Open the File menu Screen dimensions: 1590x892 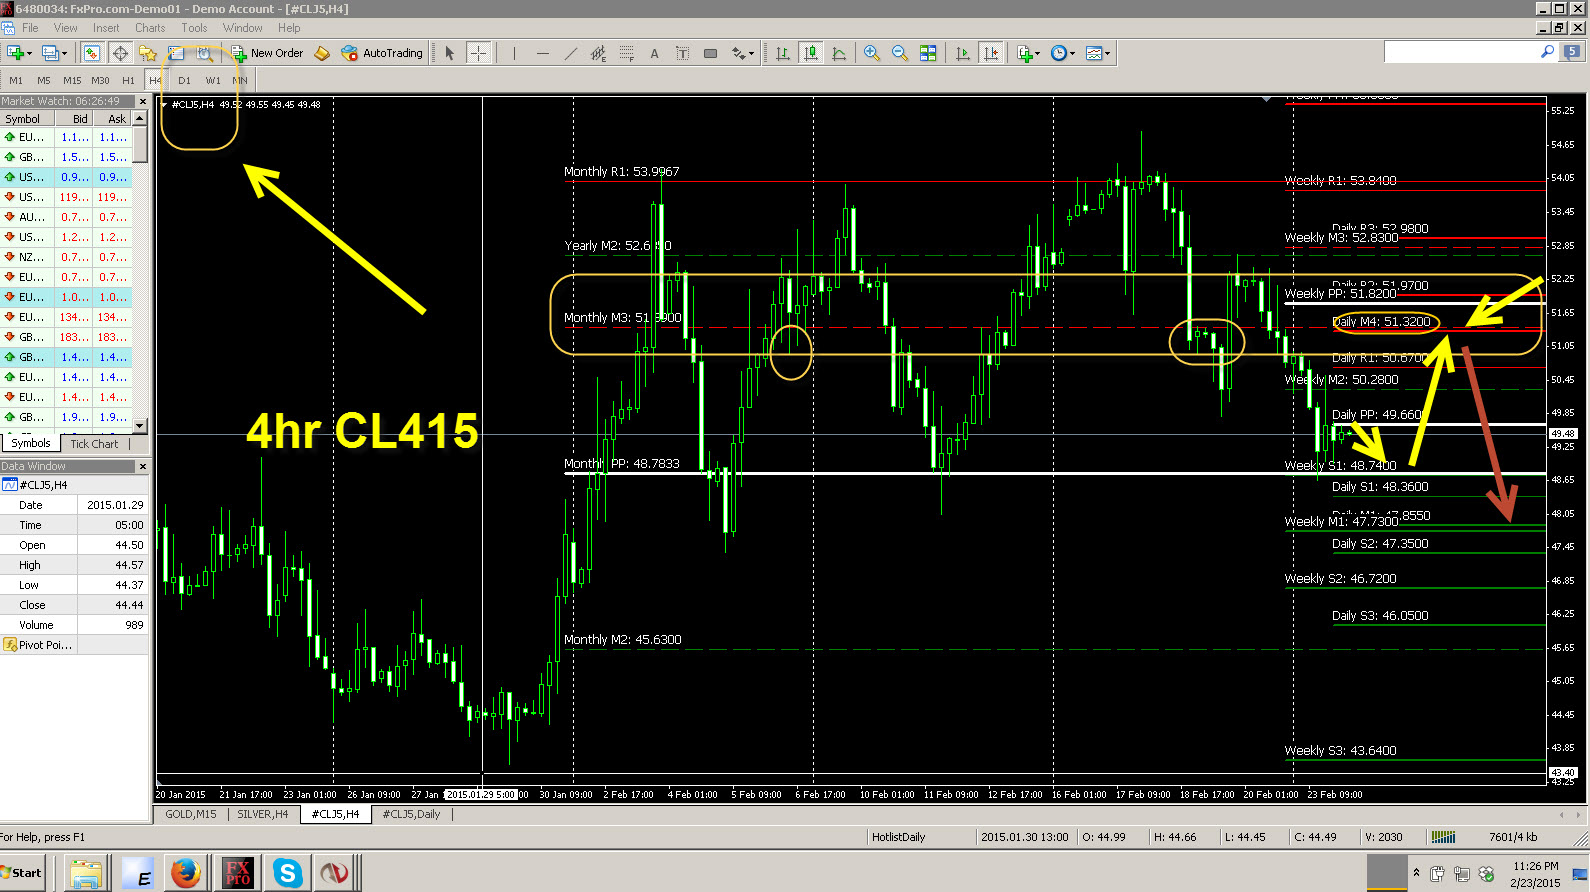tap(30, 28)
